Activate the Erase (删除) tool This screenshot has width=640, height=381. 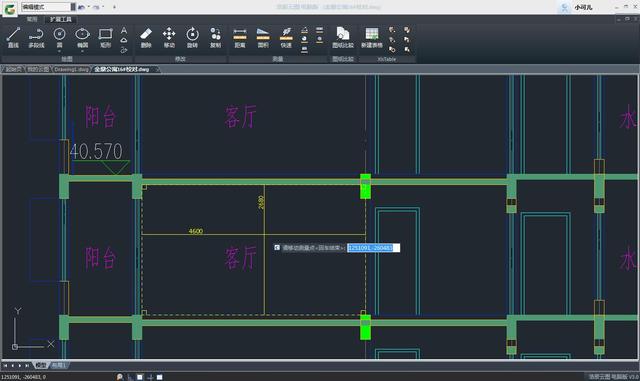(x=146, y=38)
